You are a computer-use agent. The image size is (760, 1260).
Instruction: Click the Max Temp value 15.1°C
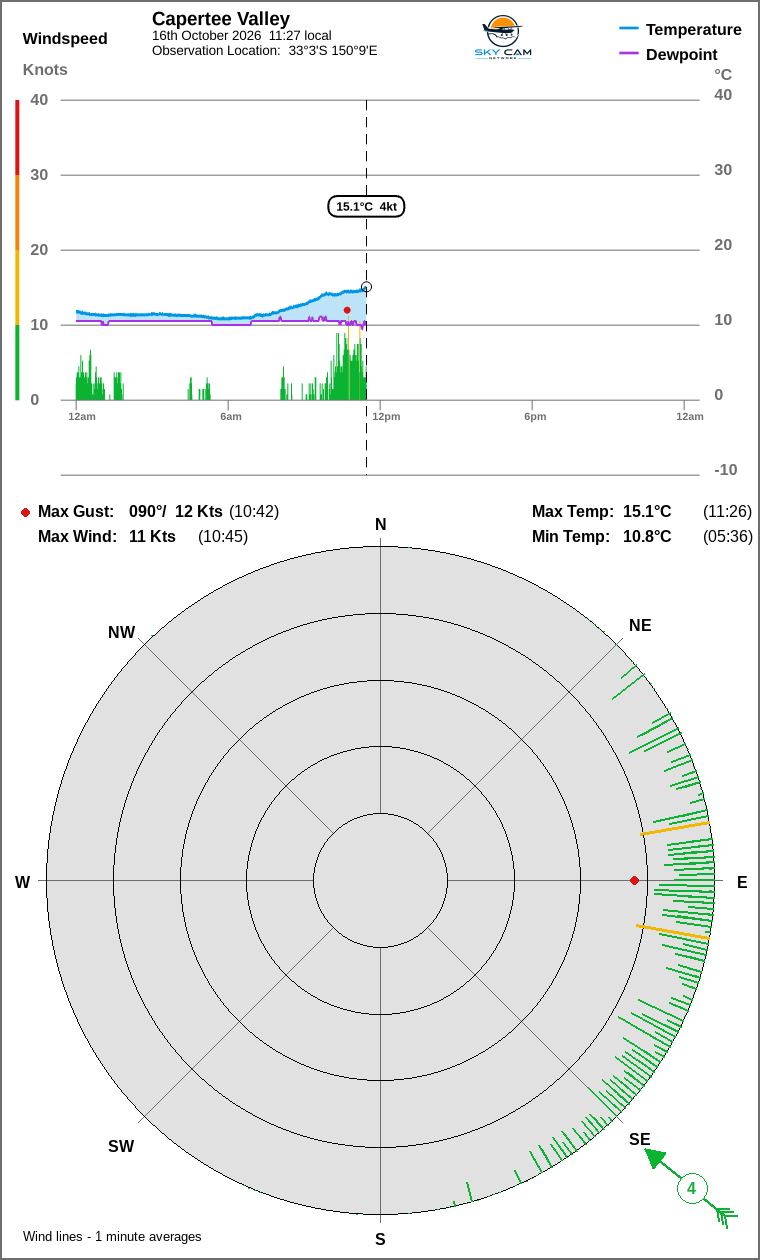coord(647,512)
